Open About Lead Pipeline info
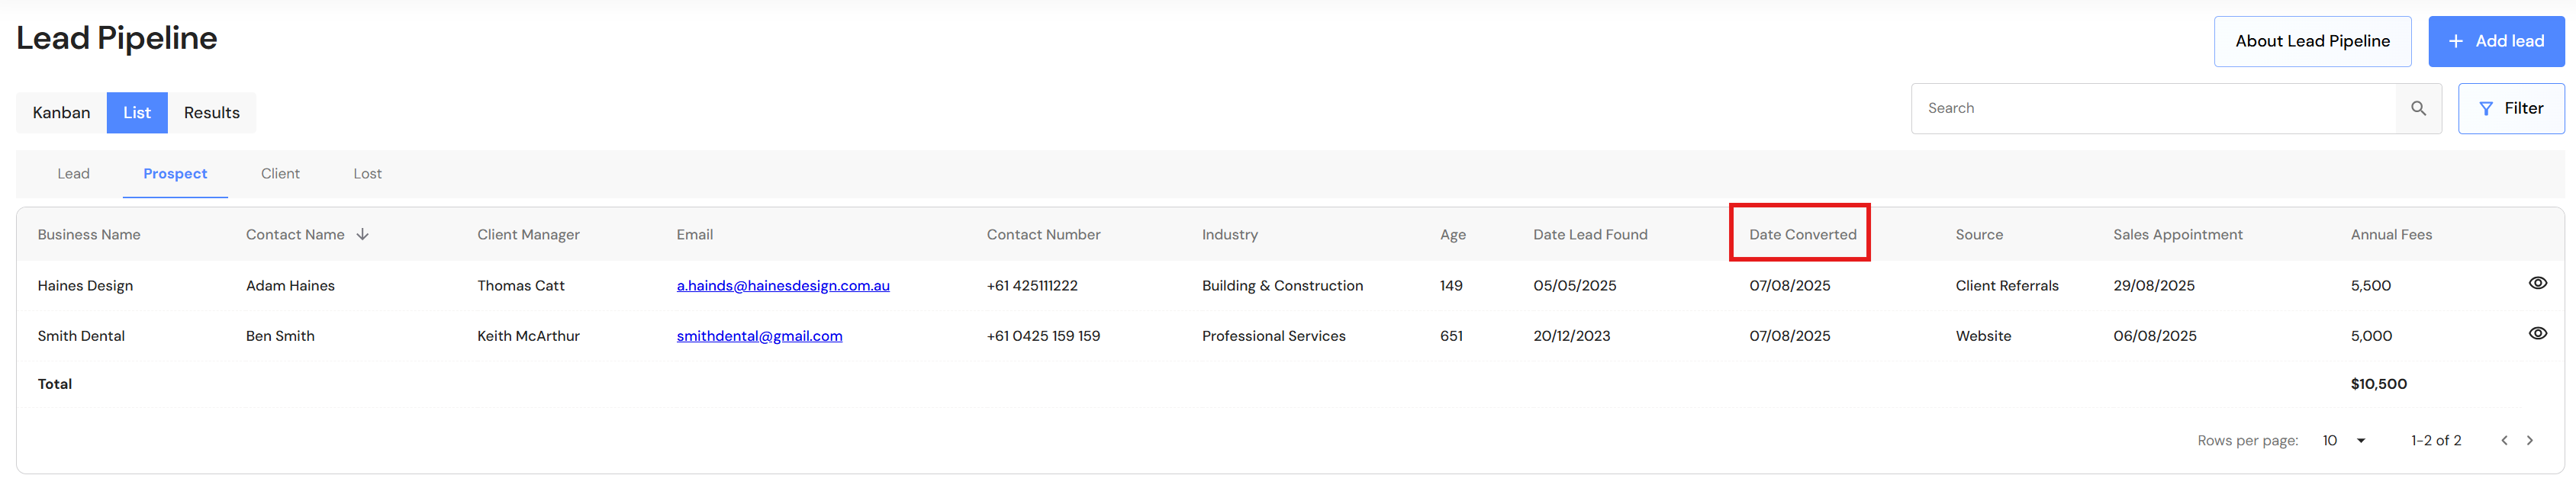2576x488 pixels. point(2312,41)
